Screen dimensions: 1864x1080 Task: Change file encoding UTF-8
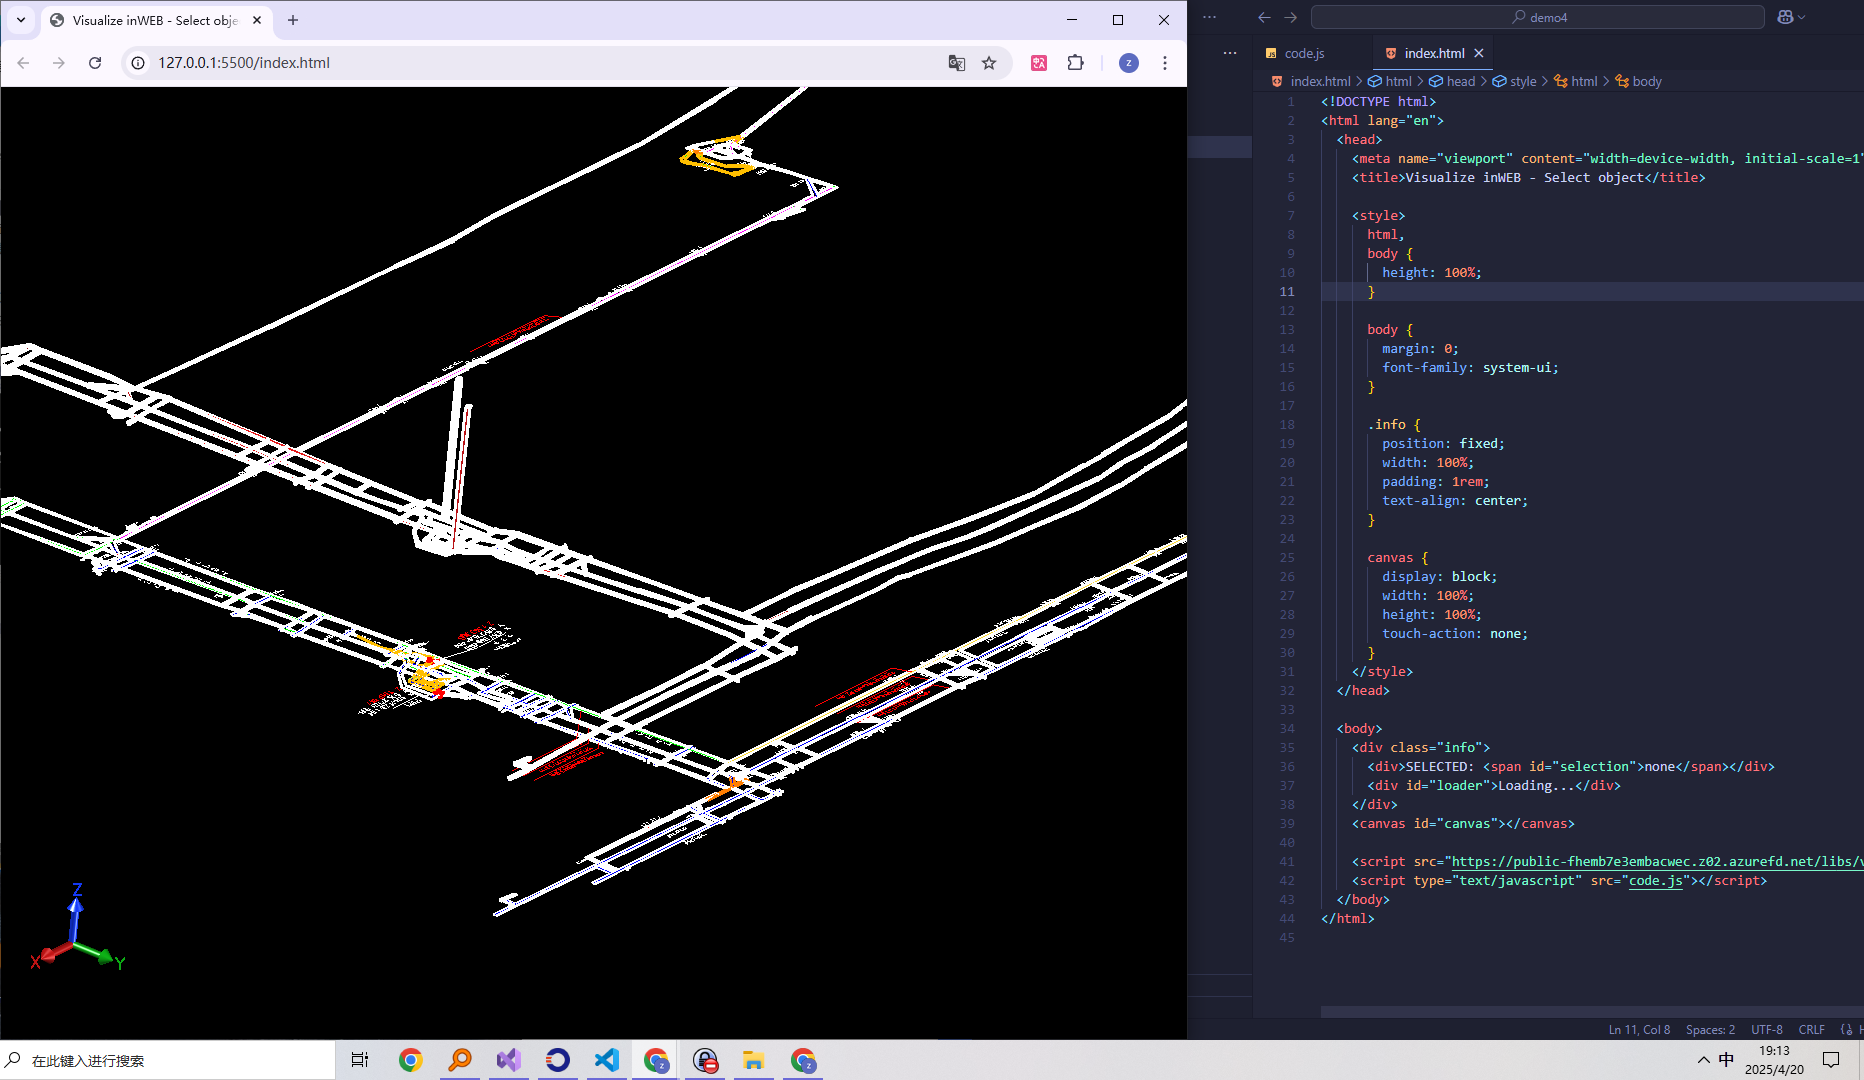(1767, 1029)
